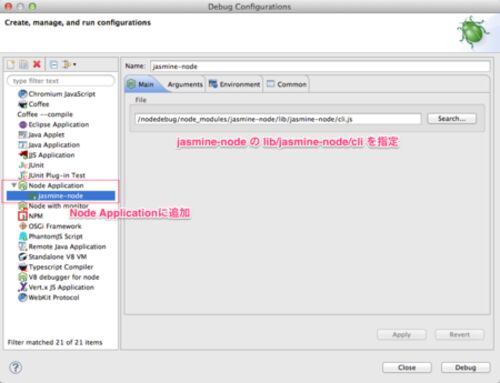The width and height of the screenshot is (500, 383).
Task: Select the jasmine-node configuration
Action: 61,196
